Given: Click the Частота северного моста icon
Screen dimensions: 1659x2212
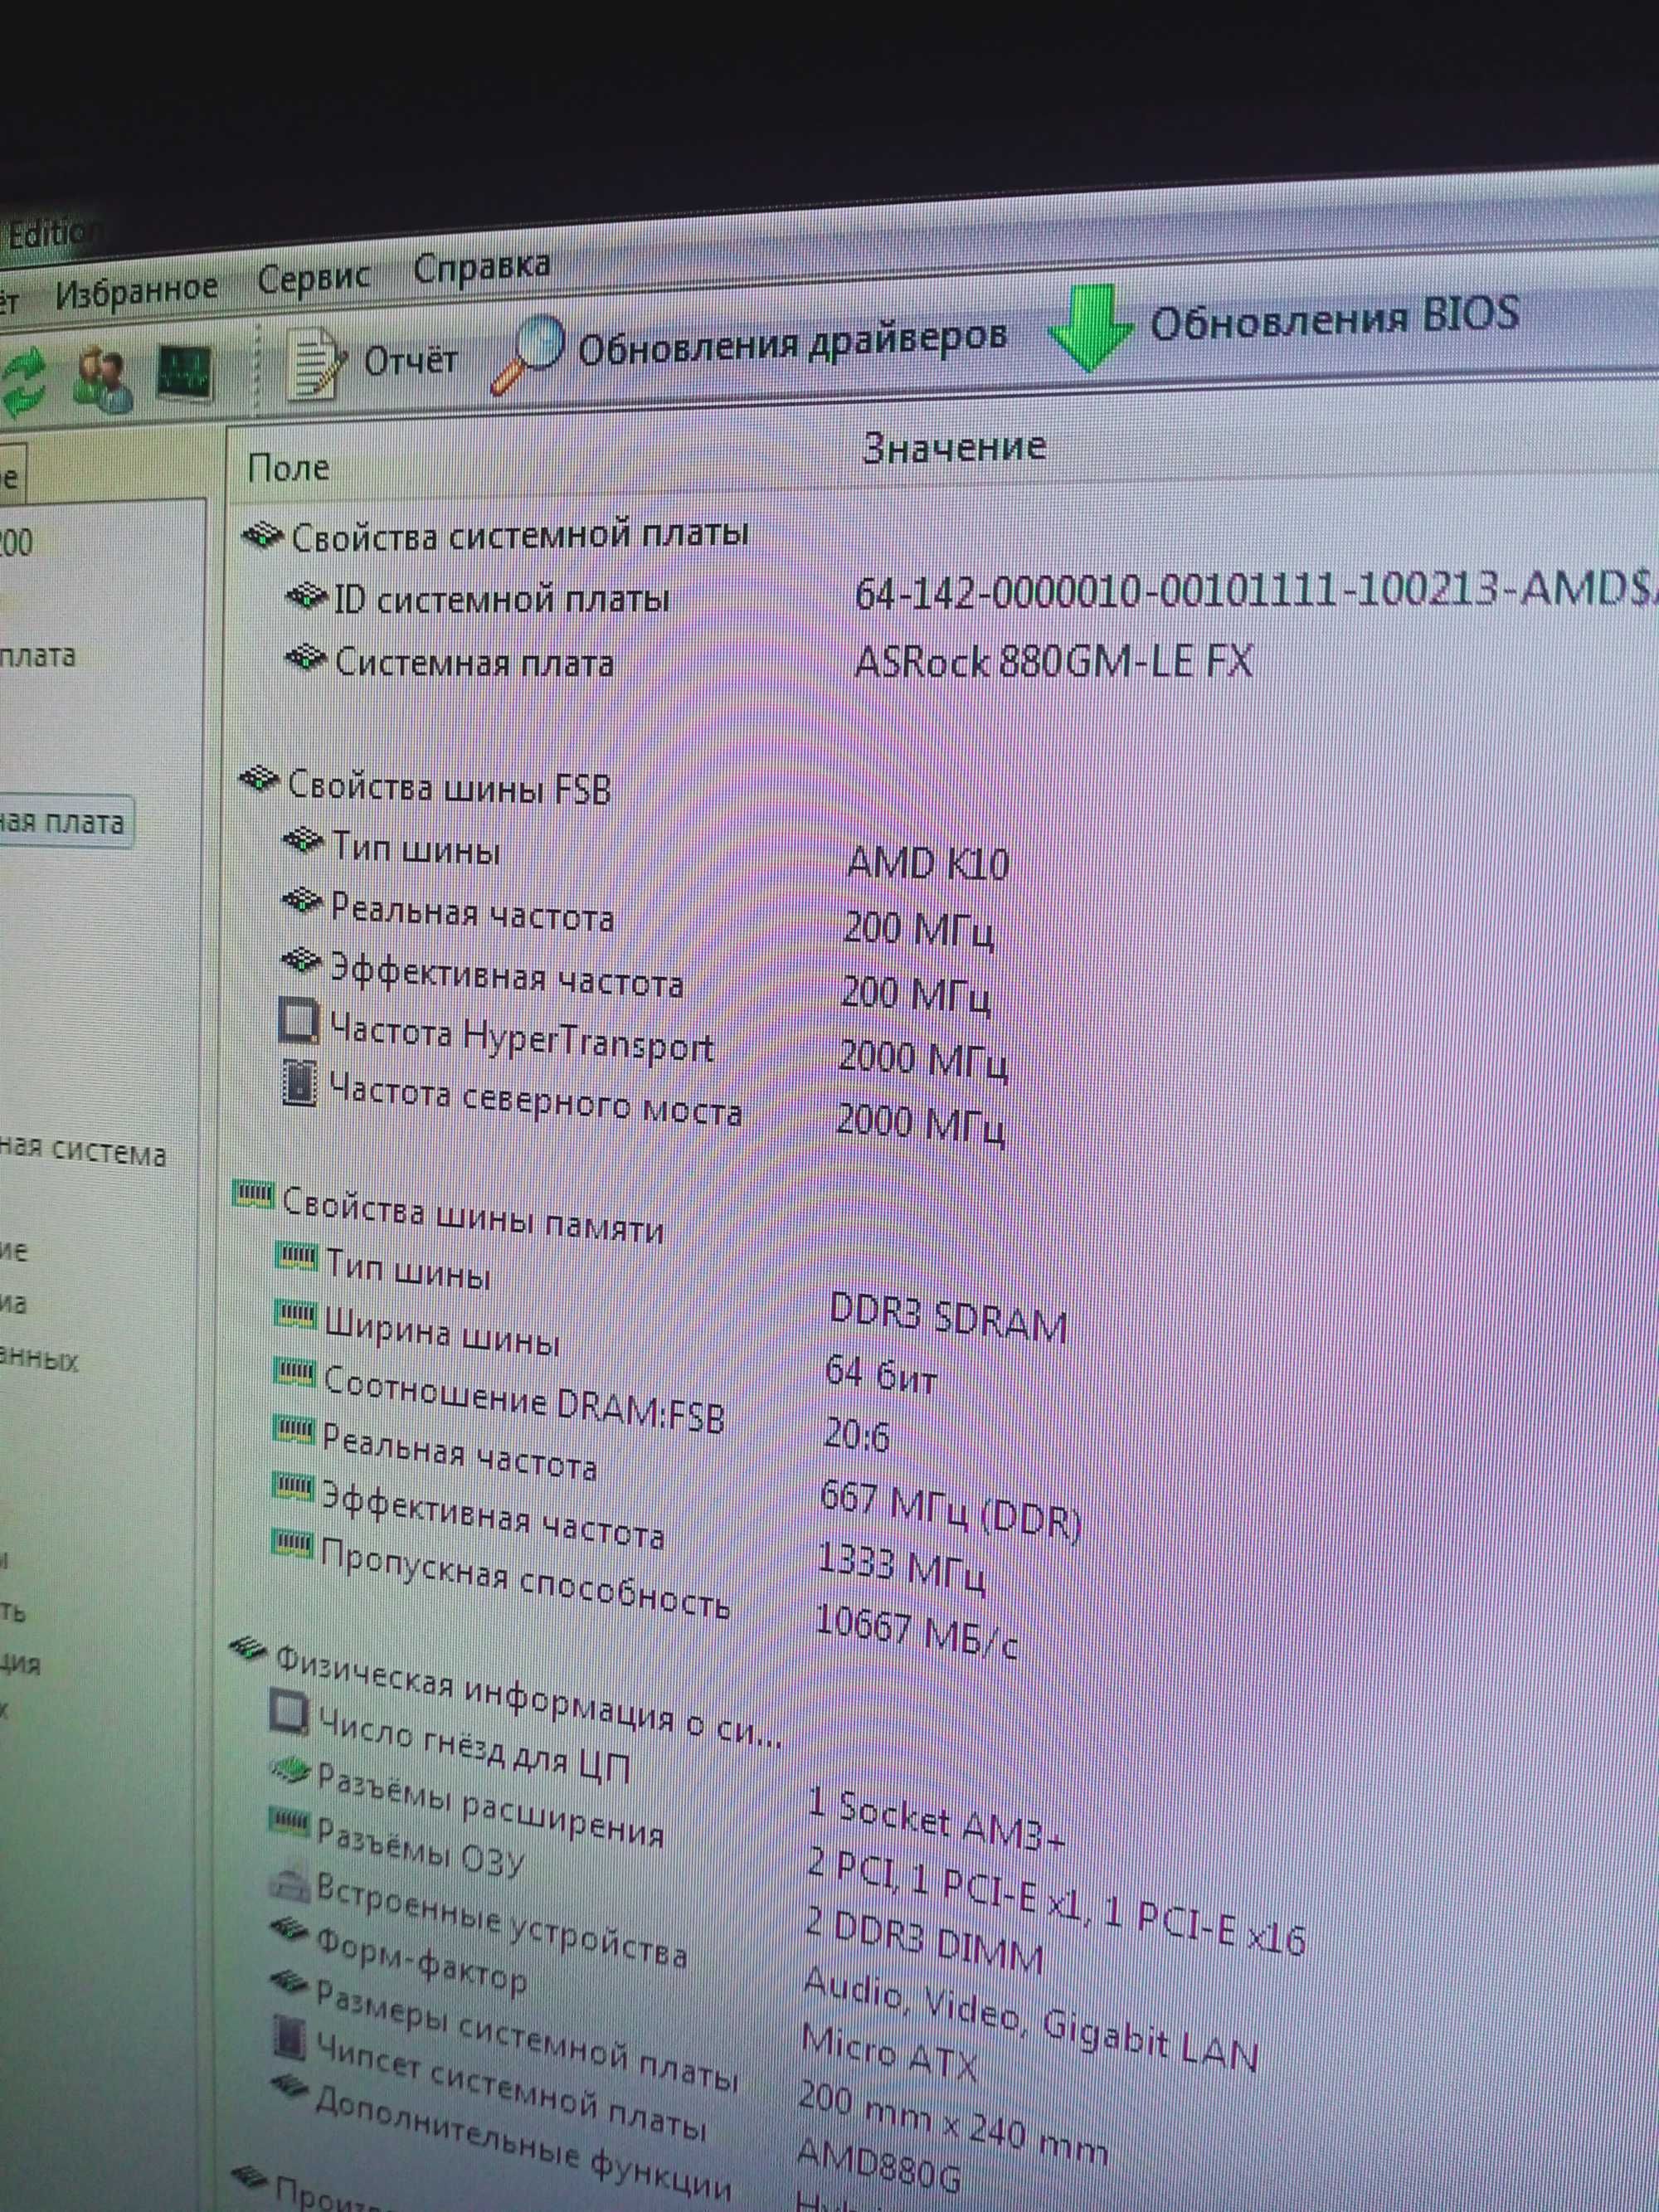Looking at the screenshot, I should click(x=298, y=1085).
